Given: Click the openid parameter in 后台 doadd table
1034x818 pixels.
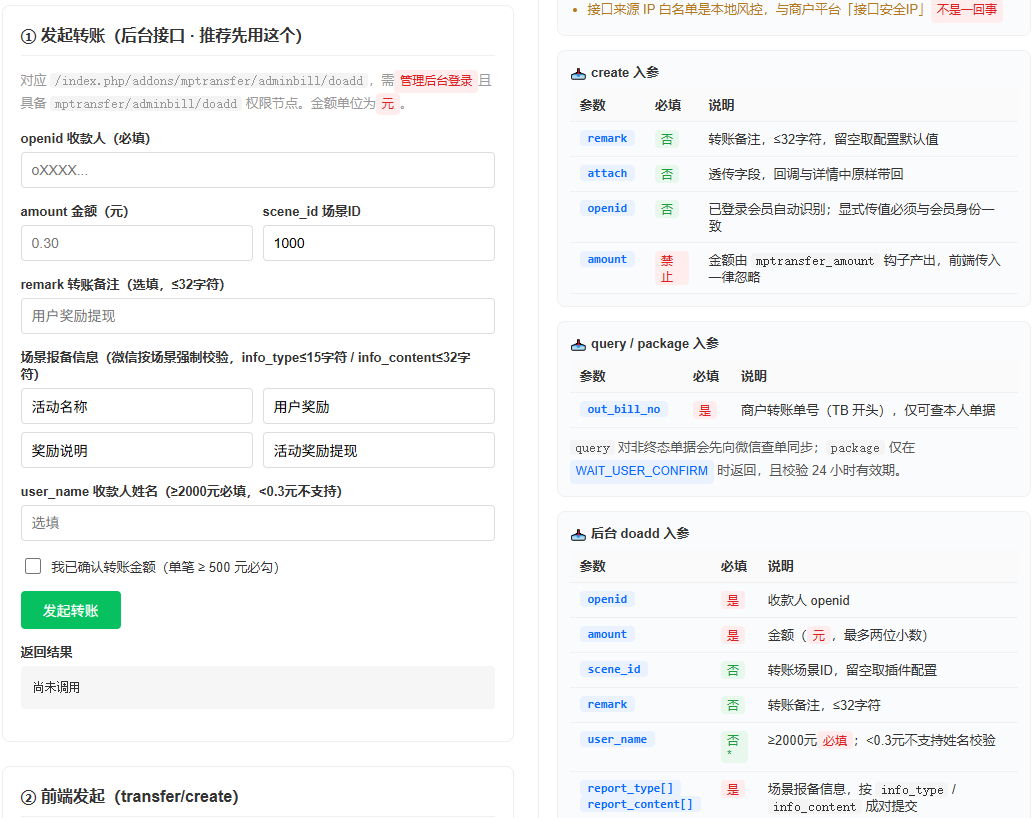Looking at the screenshot, I should click(x=607, y=600).
